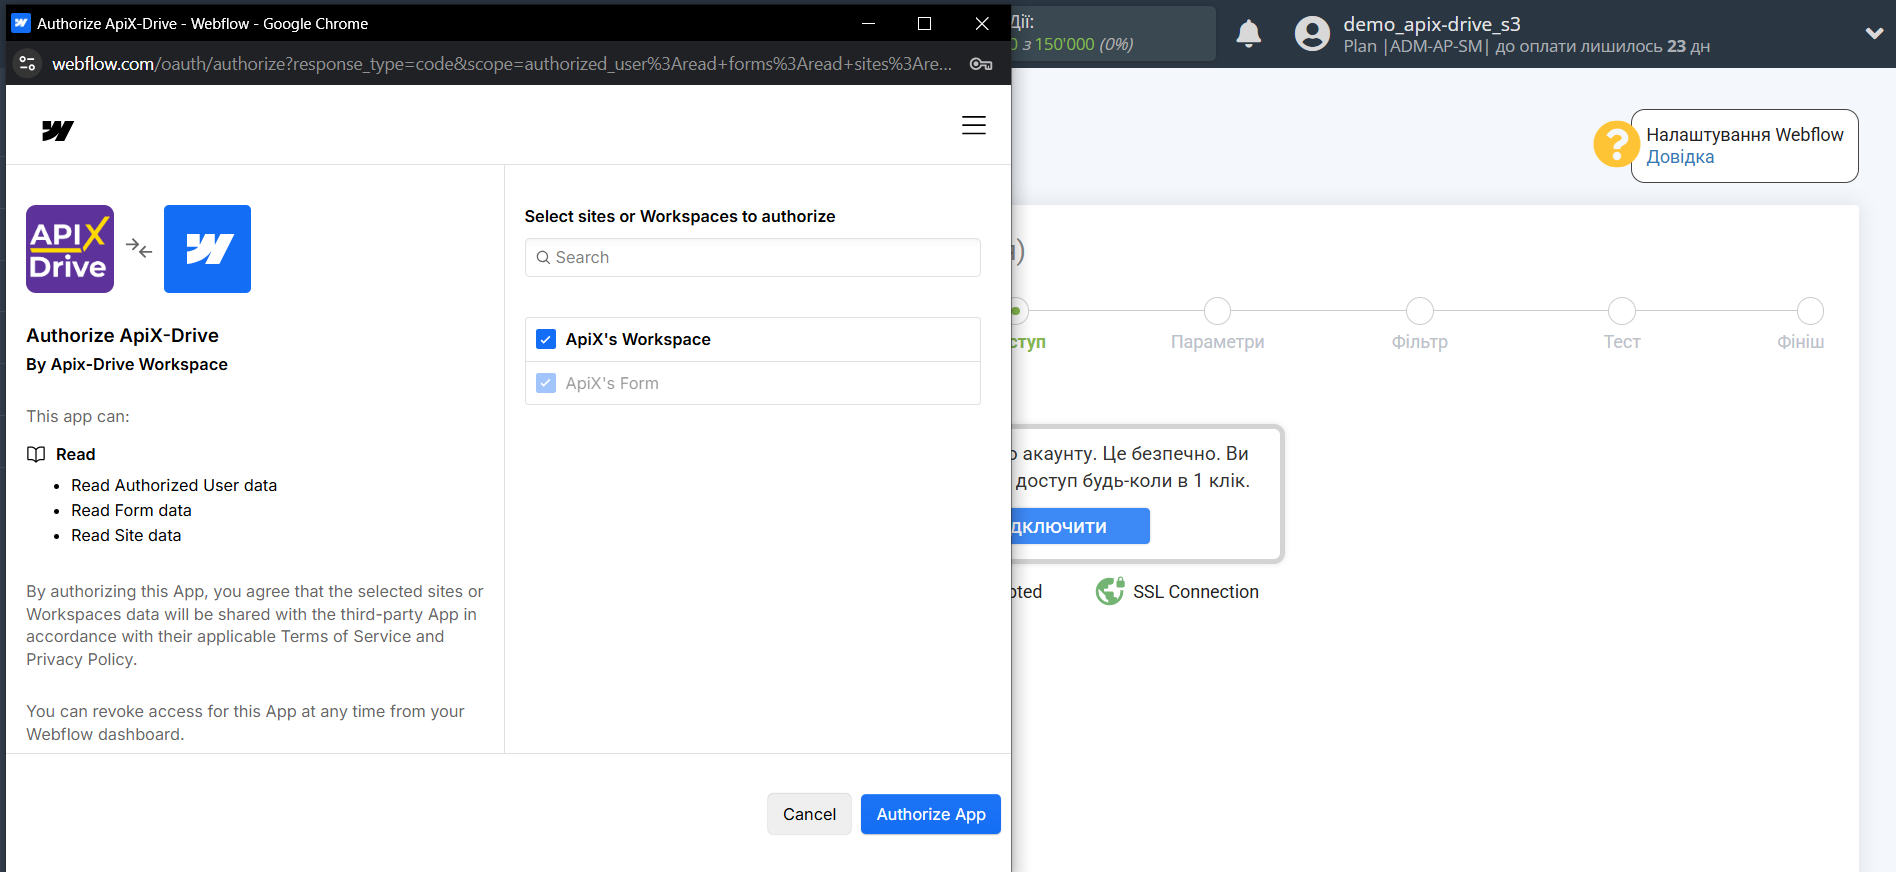The image size is (1896, 872).
Task: Click the blue Webflow logo tile
Action: (207, 249)
